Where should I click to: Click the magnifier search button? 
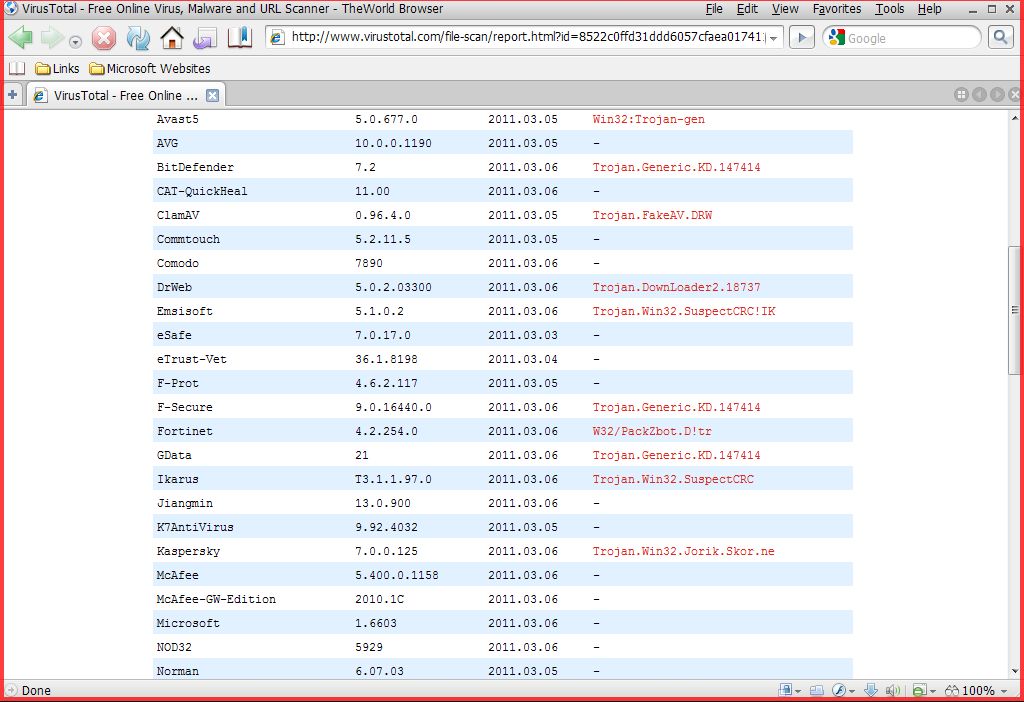pos(1000,37)
